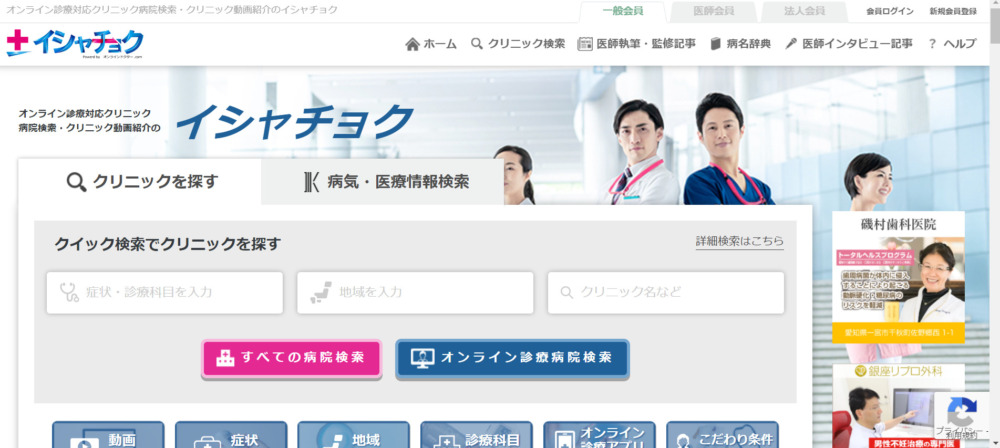Click the magnifier icon in クリニック名 field
This screenshot has height=448, width=1000.
point(566,293)
